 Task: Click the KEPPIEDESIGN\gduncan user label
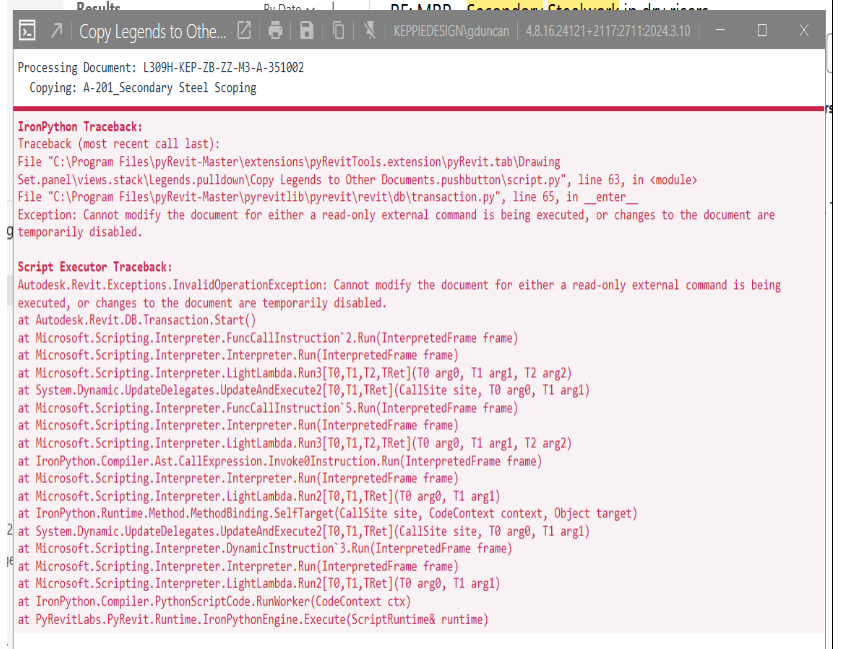pos(451,31)
